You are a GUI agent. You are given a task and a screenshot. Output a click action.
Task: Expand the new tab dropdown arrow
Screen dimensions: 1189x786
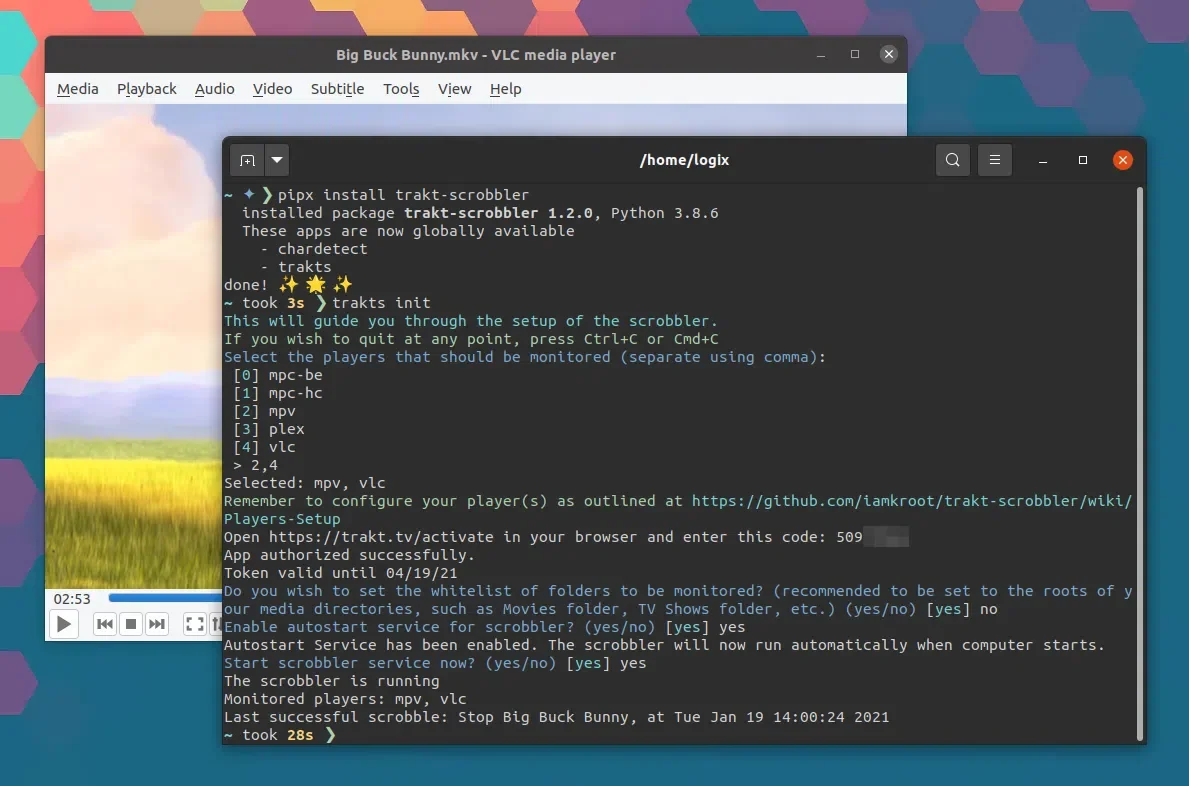point(277,159)
